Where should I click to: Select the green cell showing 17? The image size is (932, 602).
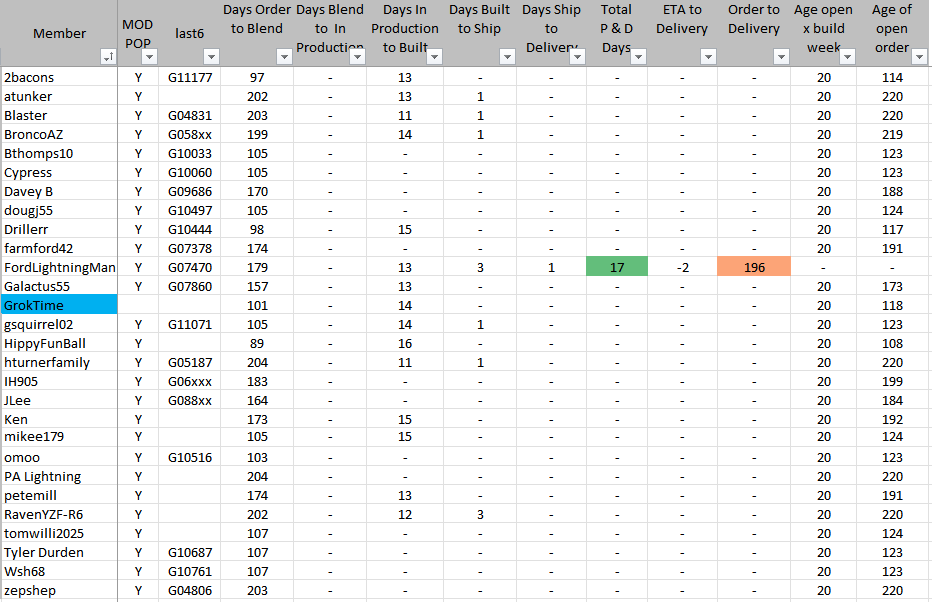pyautogui.click(x=617, y=267)
